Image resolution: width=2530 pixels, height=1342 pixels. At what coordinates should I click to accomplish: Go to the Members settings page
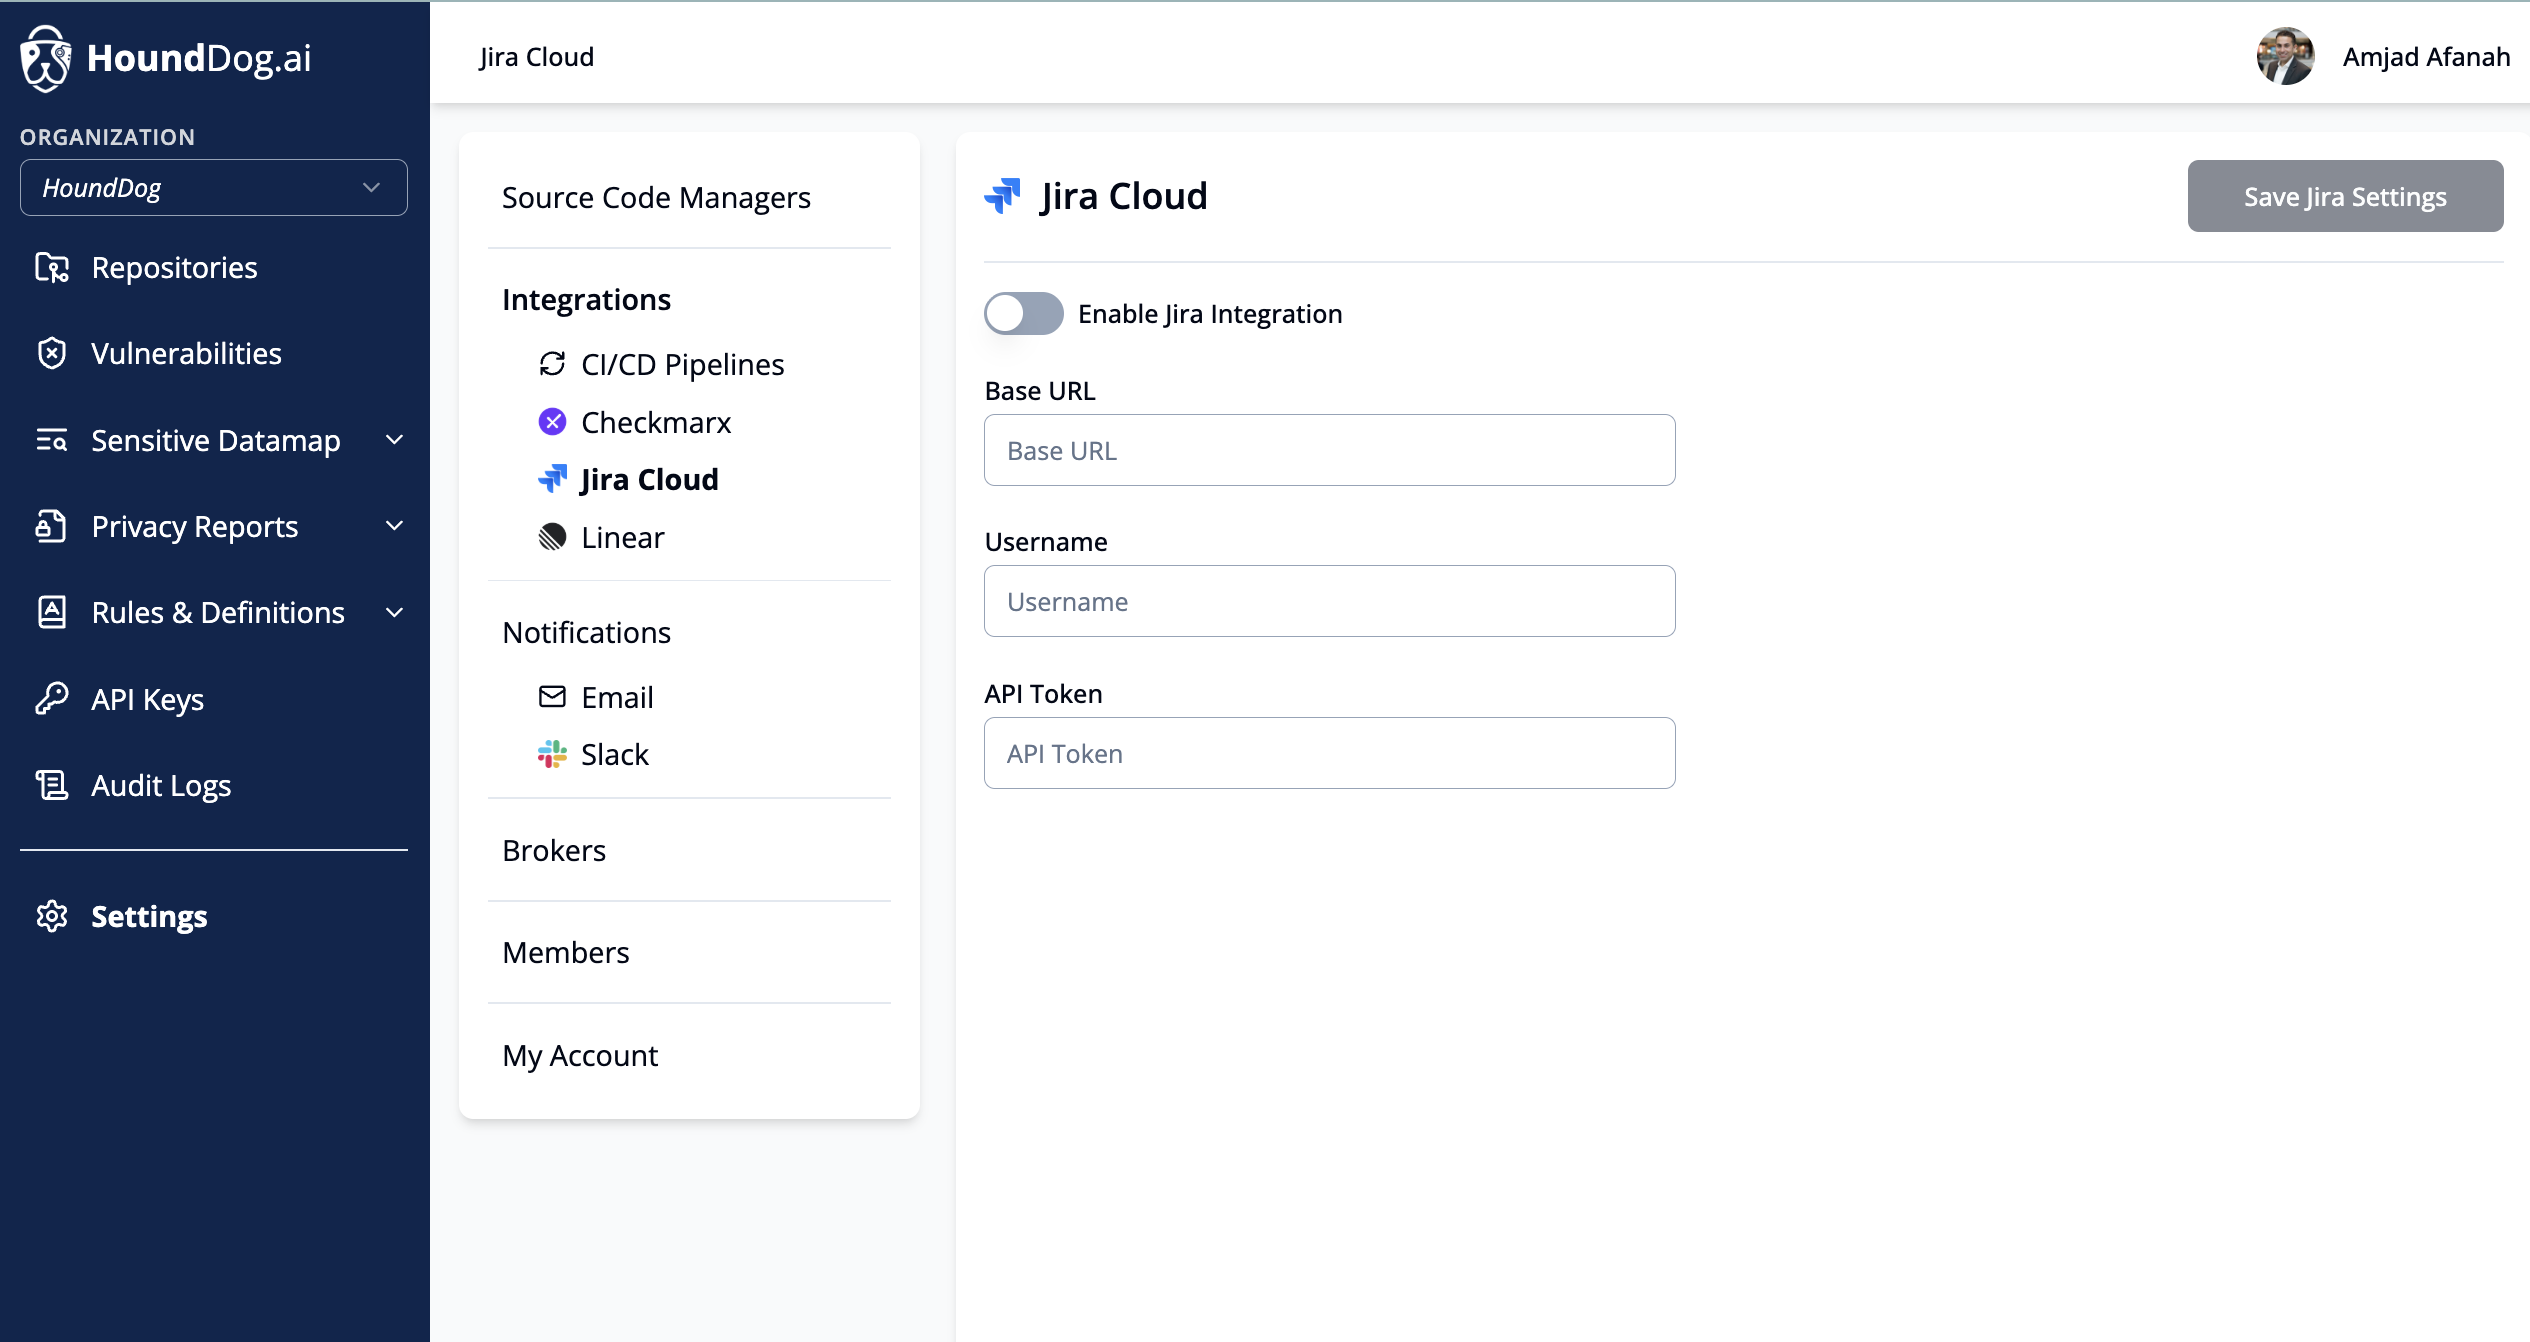pyautogui.click(x=566, y=952)
